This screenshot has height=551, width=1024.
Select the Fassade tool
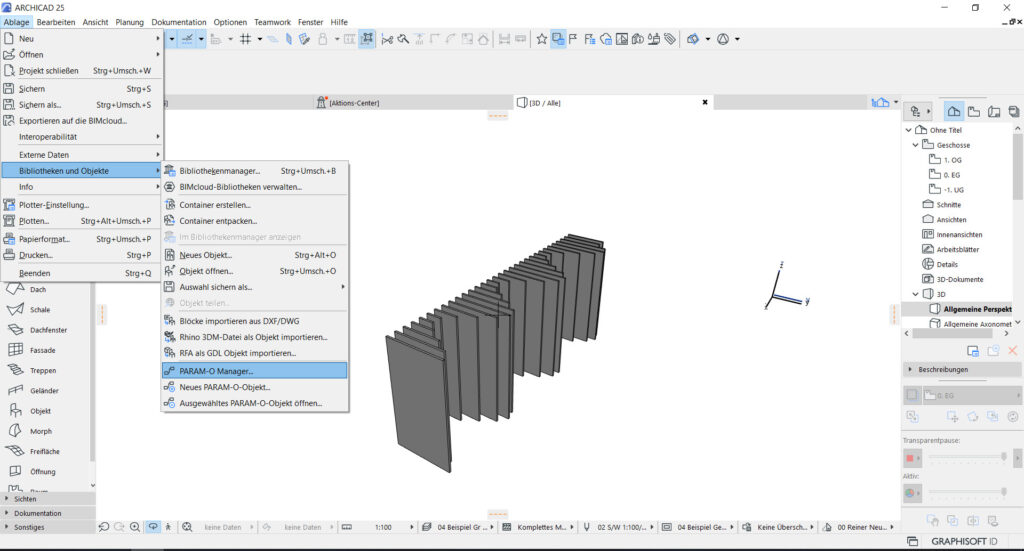(x=46, y=350)
